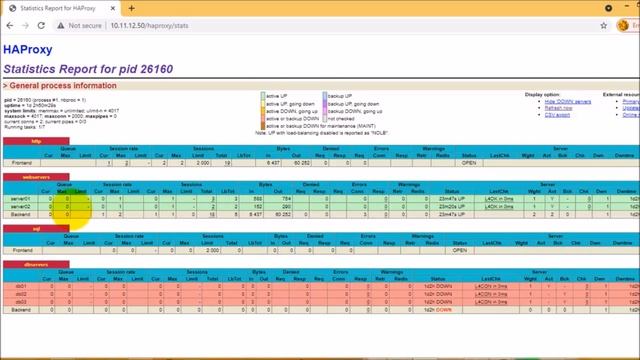Click the Not secure warning icon
The image size is (640, 360).
61,25
